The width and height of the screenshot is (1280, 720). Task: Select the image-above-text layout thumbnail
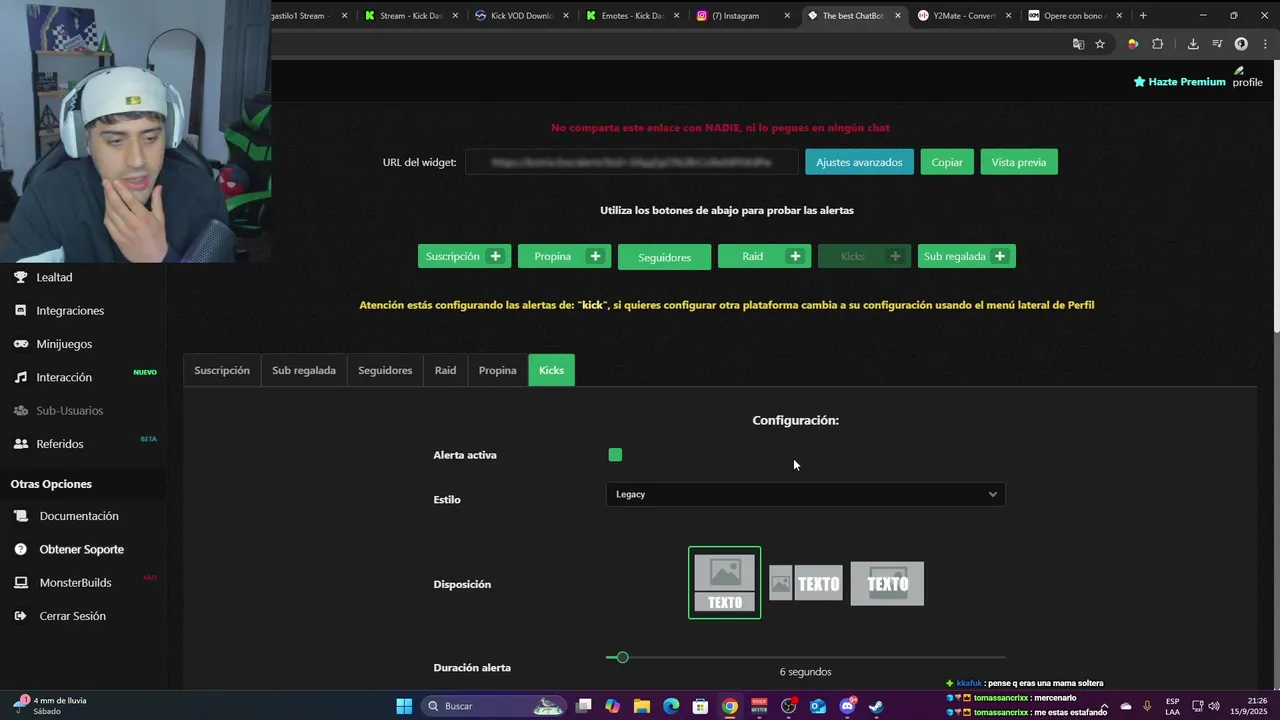pyautogui.click(x=724, y=583)
